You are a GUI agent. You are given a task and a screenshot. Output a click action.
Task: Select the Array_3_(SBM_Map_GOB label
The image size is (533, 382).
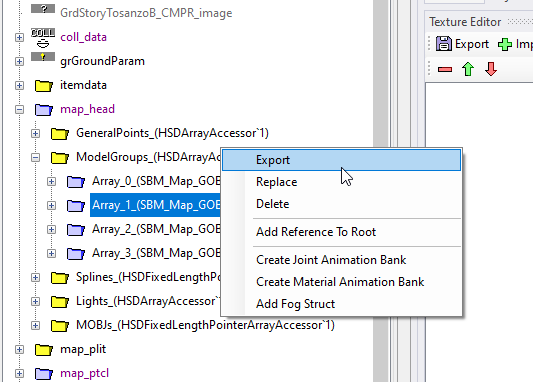click(x=156, y=253)
